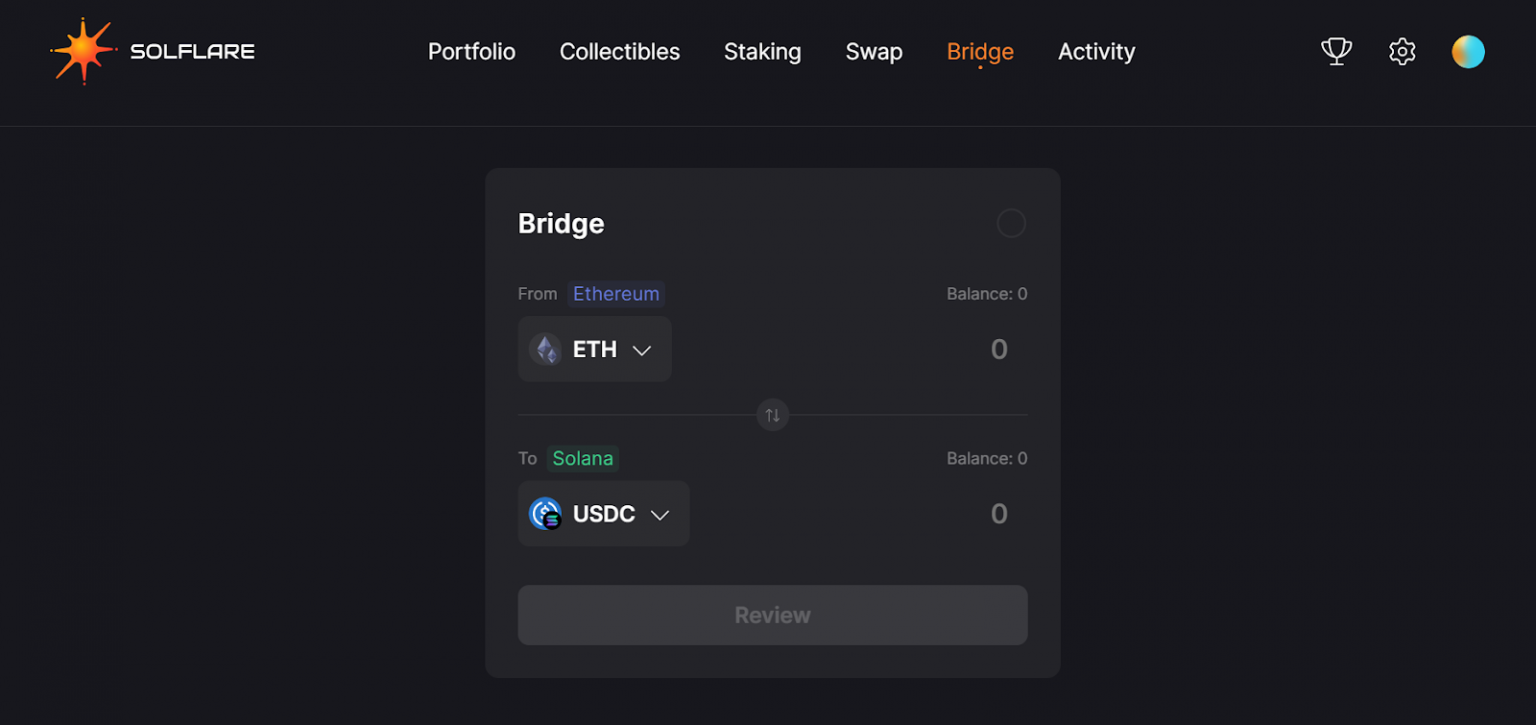Switch to the Swap tab
1536x725 pixels.
coord(874,51)
